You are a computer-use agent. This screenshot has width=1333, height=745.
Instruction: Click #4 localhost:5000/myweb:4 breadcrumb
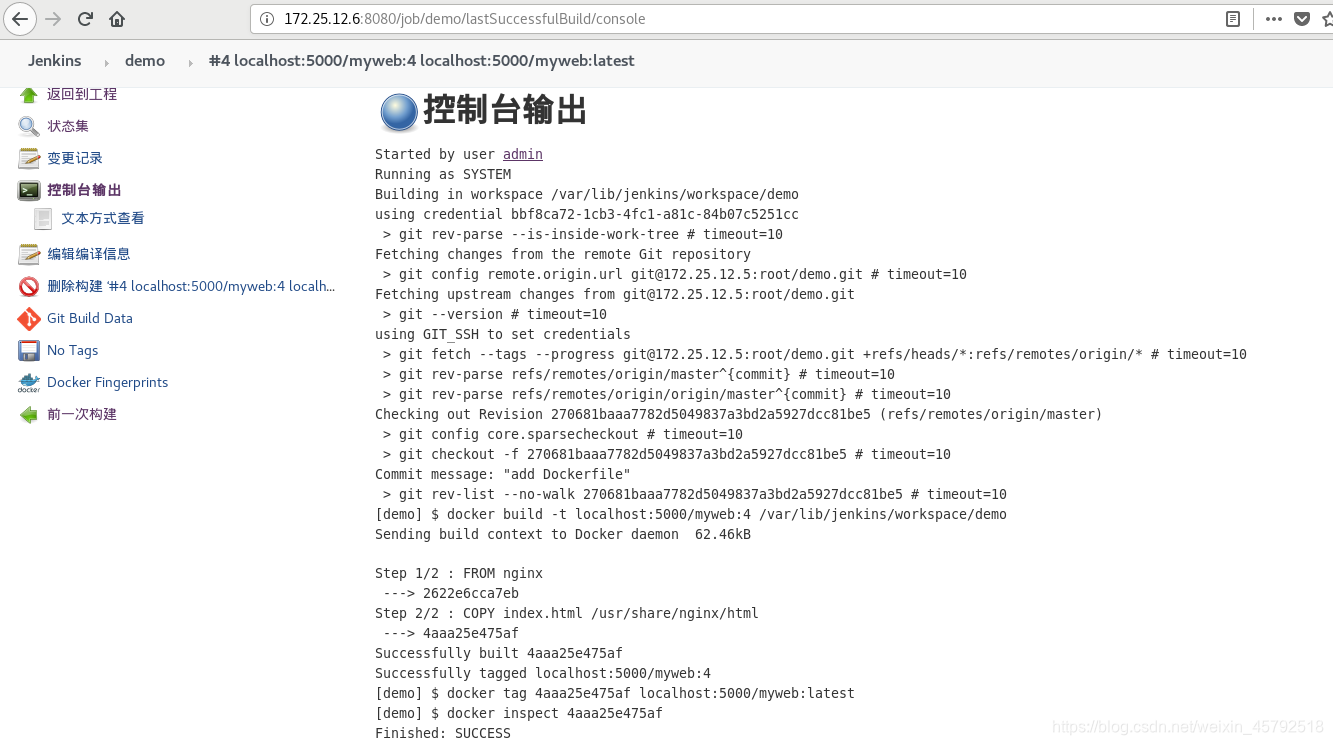(x=421, y=61)
